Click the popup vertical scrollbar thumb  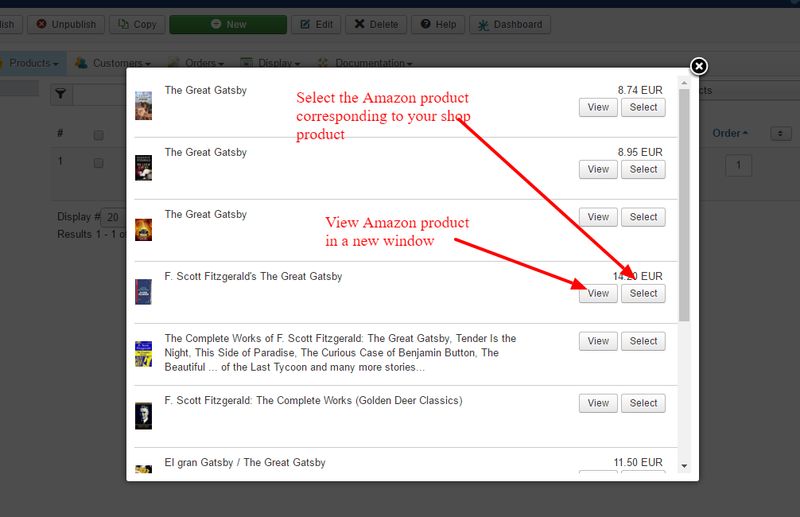pyautogui.click(x=684, y=205)
